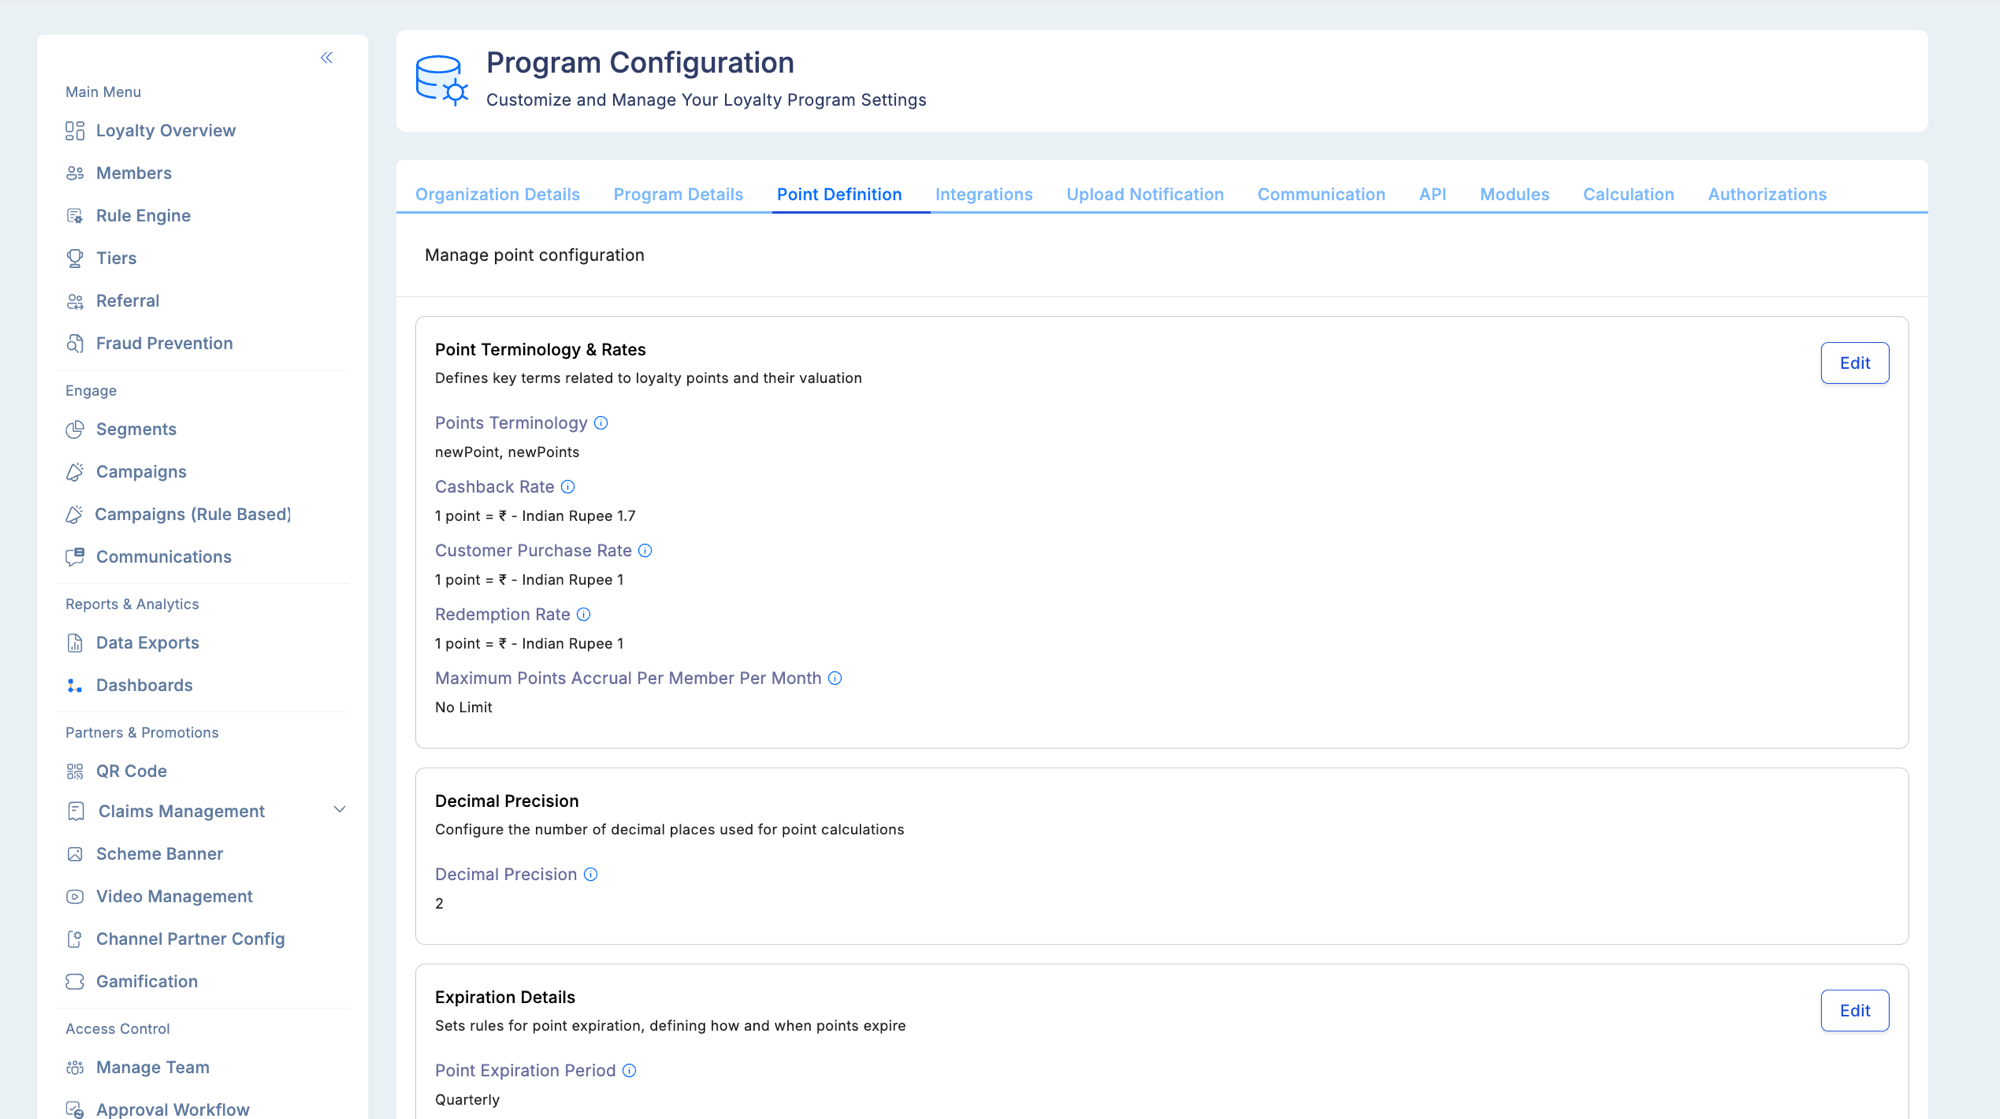Select the 'newPoint, newPoints' terminology value
This screenshot has width=2000, height=1119.
point(507,452)
